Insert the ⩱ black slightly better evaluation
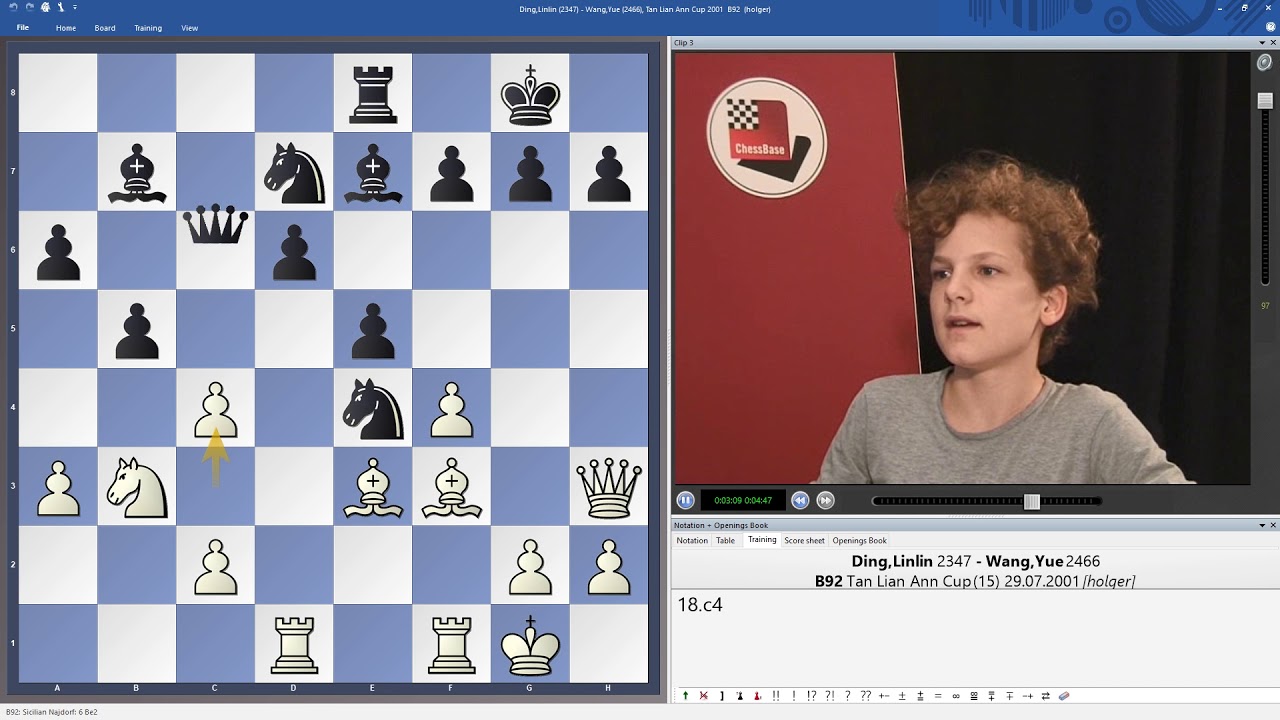This screenshot has height=720, width=1280. click(992, 696)
